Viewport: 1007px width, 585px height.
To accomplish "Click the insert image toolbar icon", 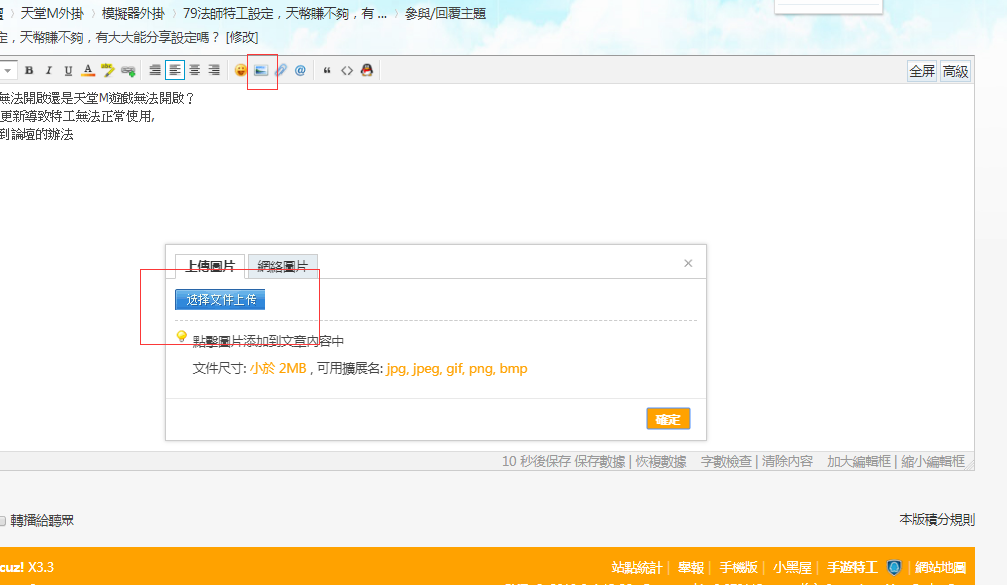I will [261, 70].
